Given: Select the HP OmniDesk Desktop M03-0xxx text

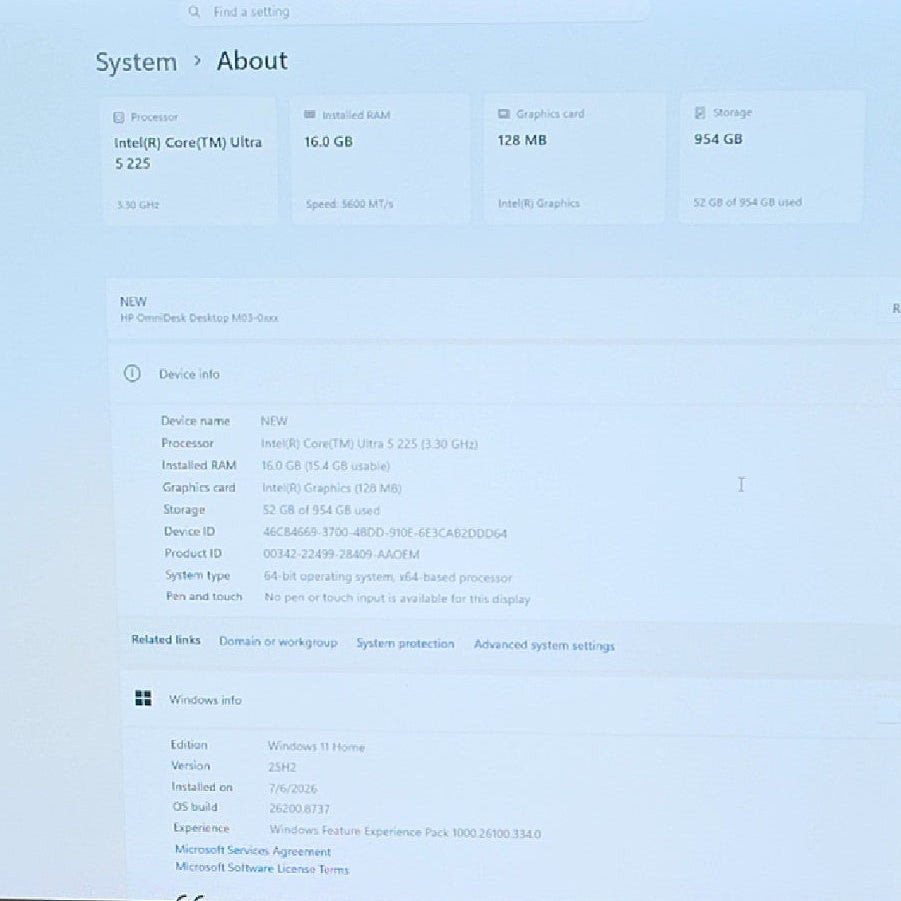Looking at the screenshot, I should point(199,318).
